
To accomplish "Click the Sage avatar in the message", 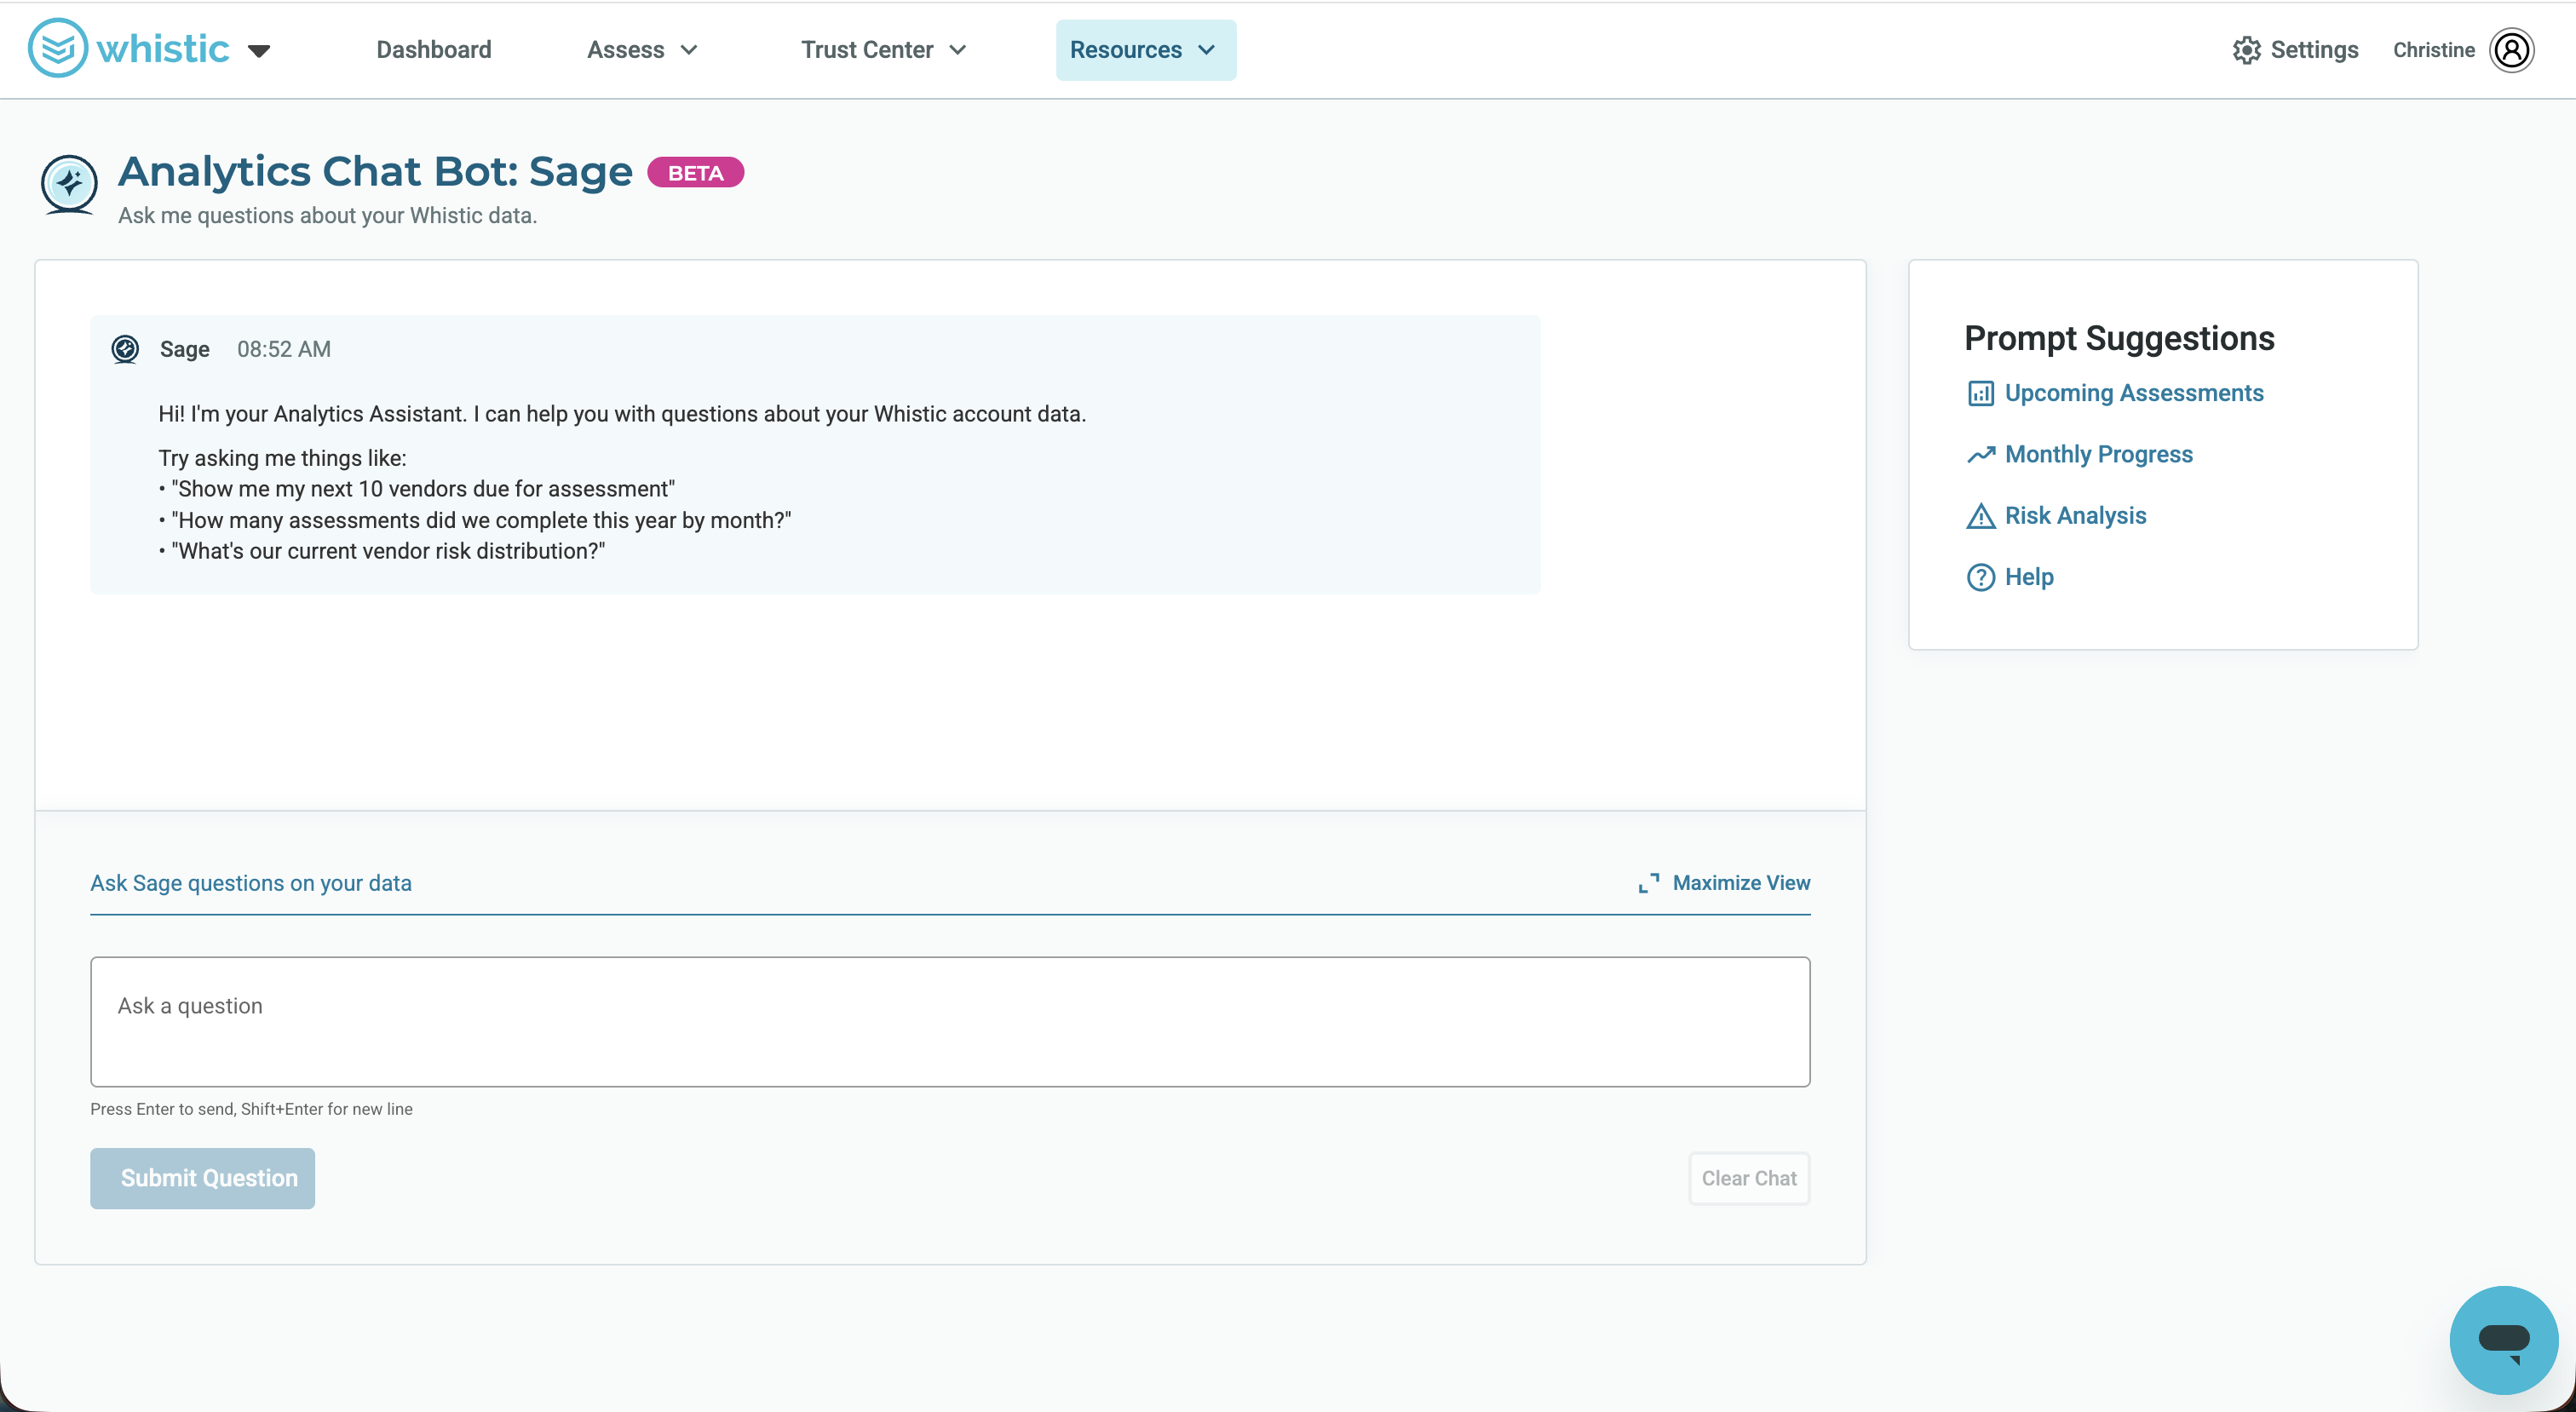I will (x=125, y=349).
